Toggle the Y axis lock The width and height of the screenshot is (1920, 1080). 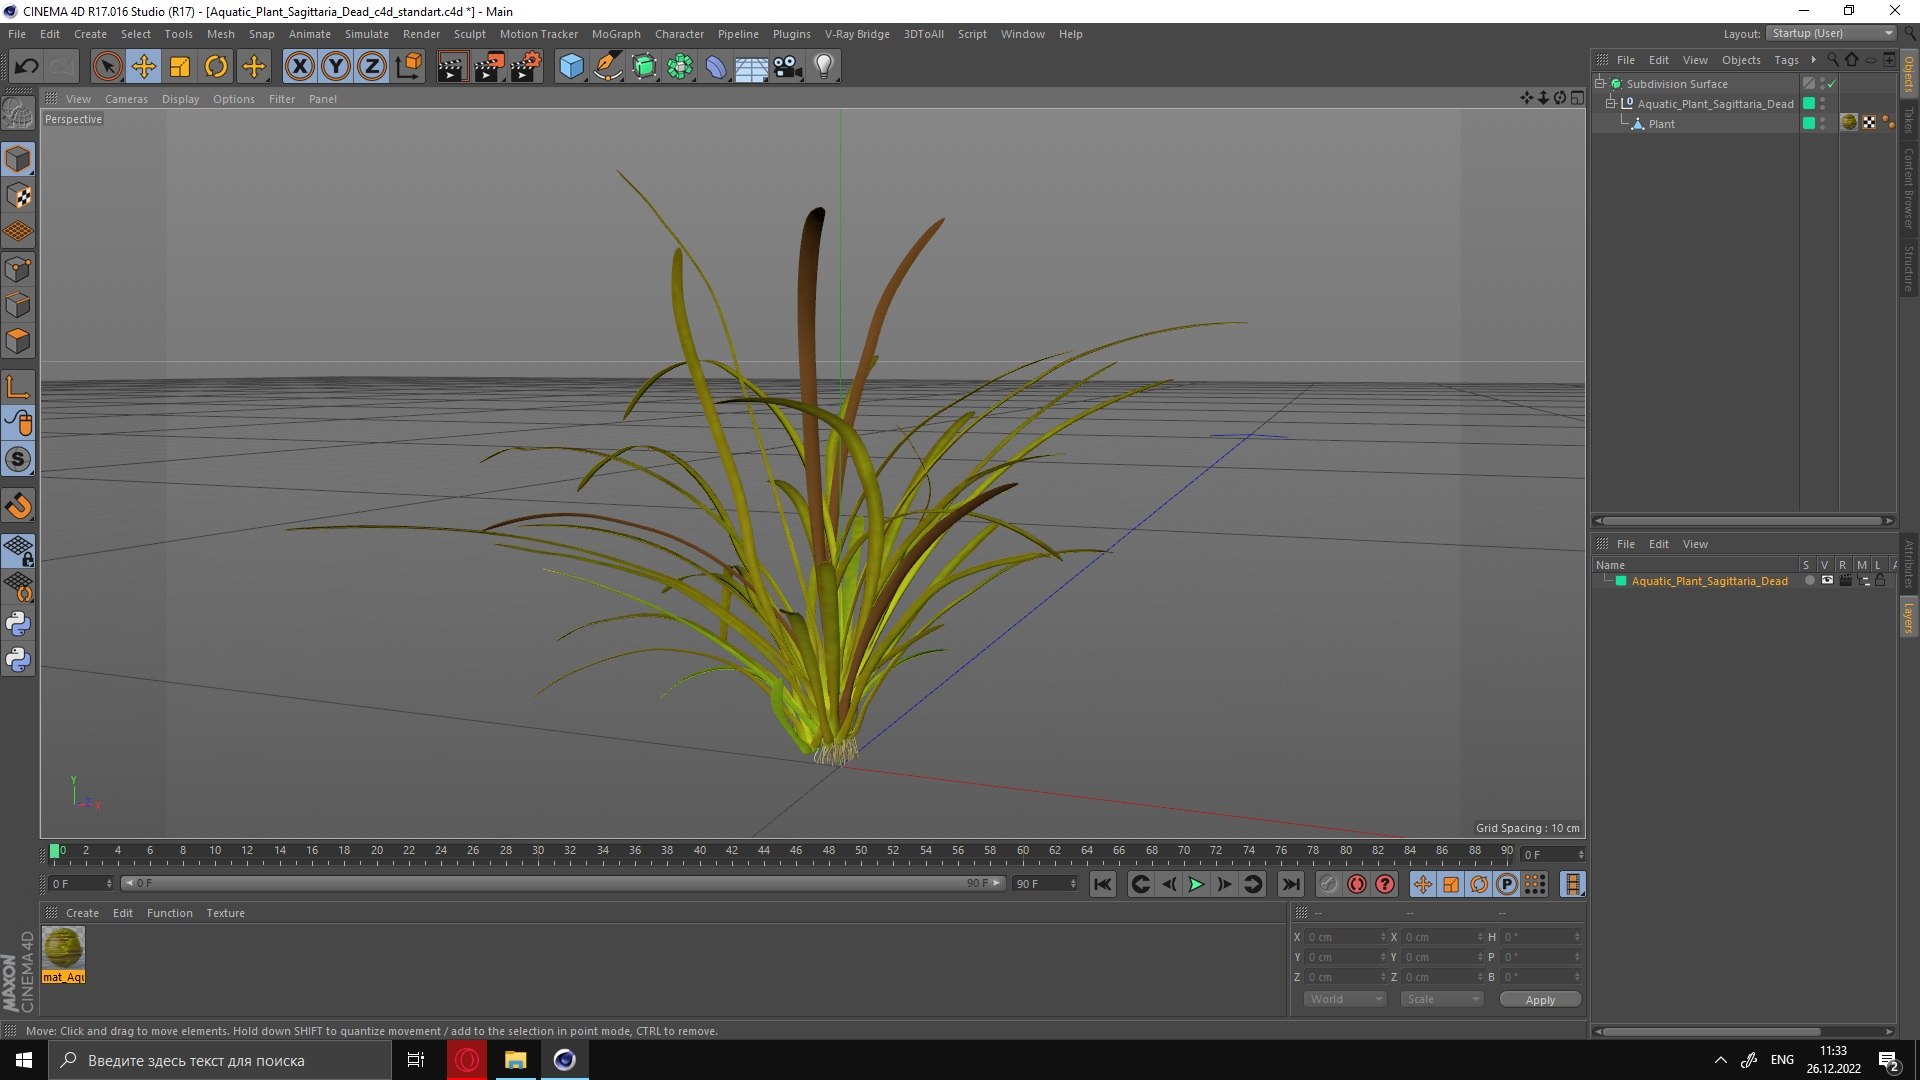click(x=336, y=67)
